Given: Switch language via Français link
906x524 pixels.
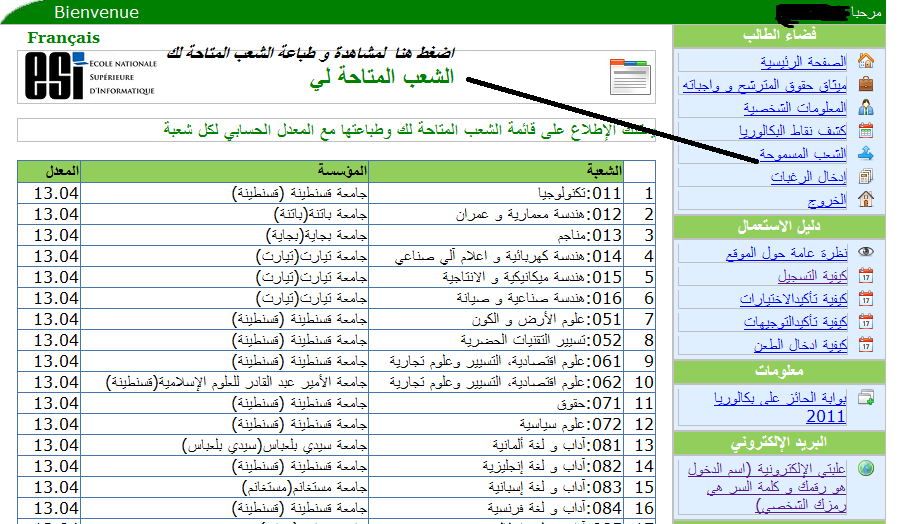Looking at the screenshot, I should tap(64, 38).
